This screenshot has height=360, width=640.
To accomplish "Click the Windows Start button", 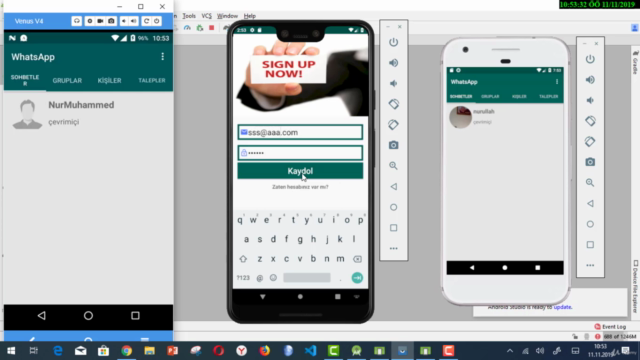I will (x=11, y=351).
